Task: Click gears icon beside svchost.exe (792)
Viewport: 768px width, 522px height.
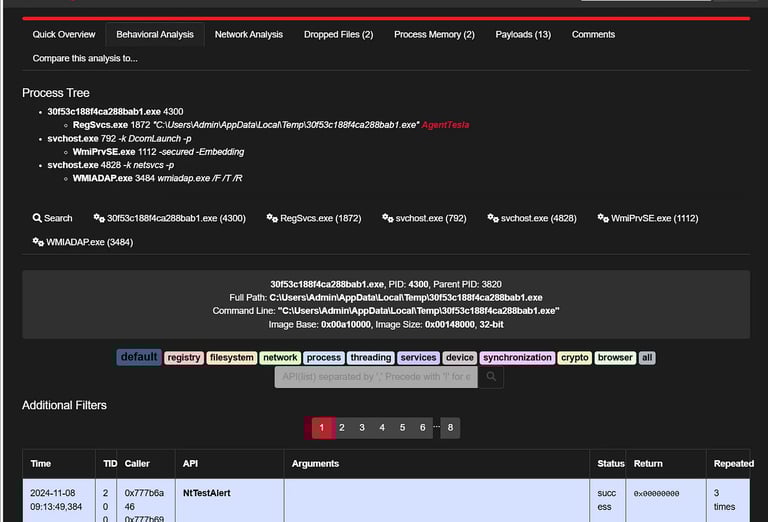Action: coord(388,218)
